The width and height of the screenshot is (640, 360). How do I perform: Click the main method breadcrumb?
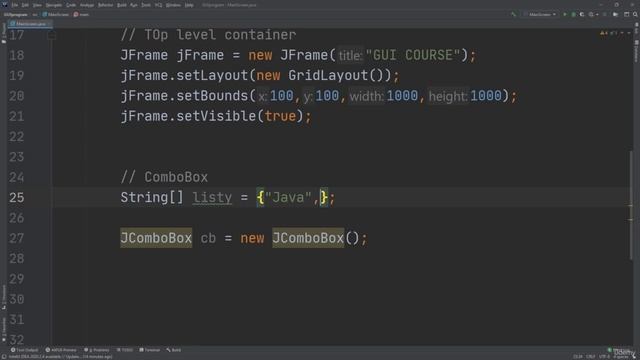(82, 14)
